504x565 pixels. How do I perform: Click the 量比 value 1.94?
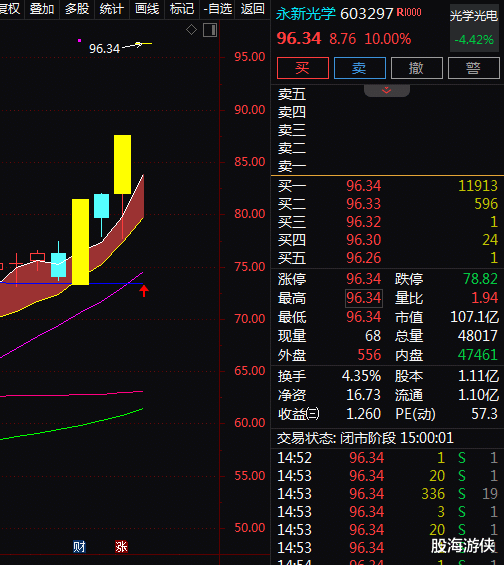point(485,298)
